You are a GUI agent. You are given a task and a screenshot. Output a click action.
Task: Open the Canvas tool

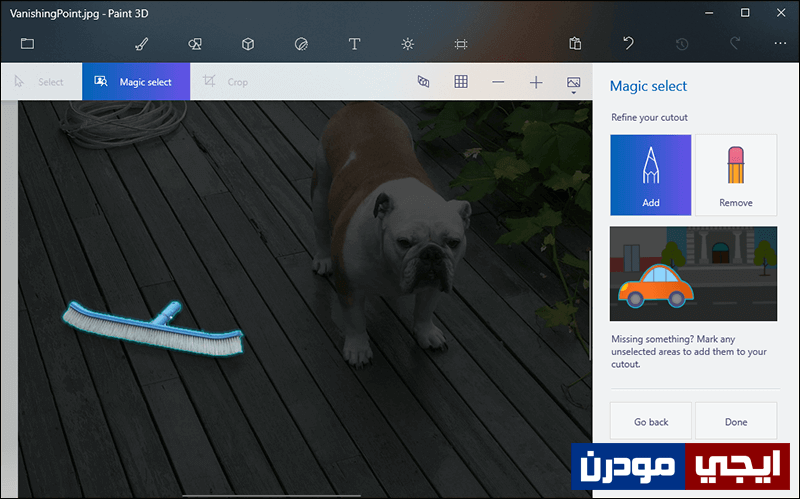coord(461,44)
